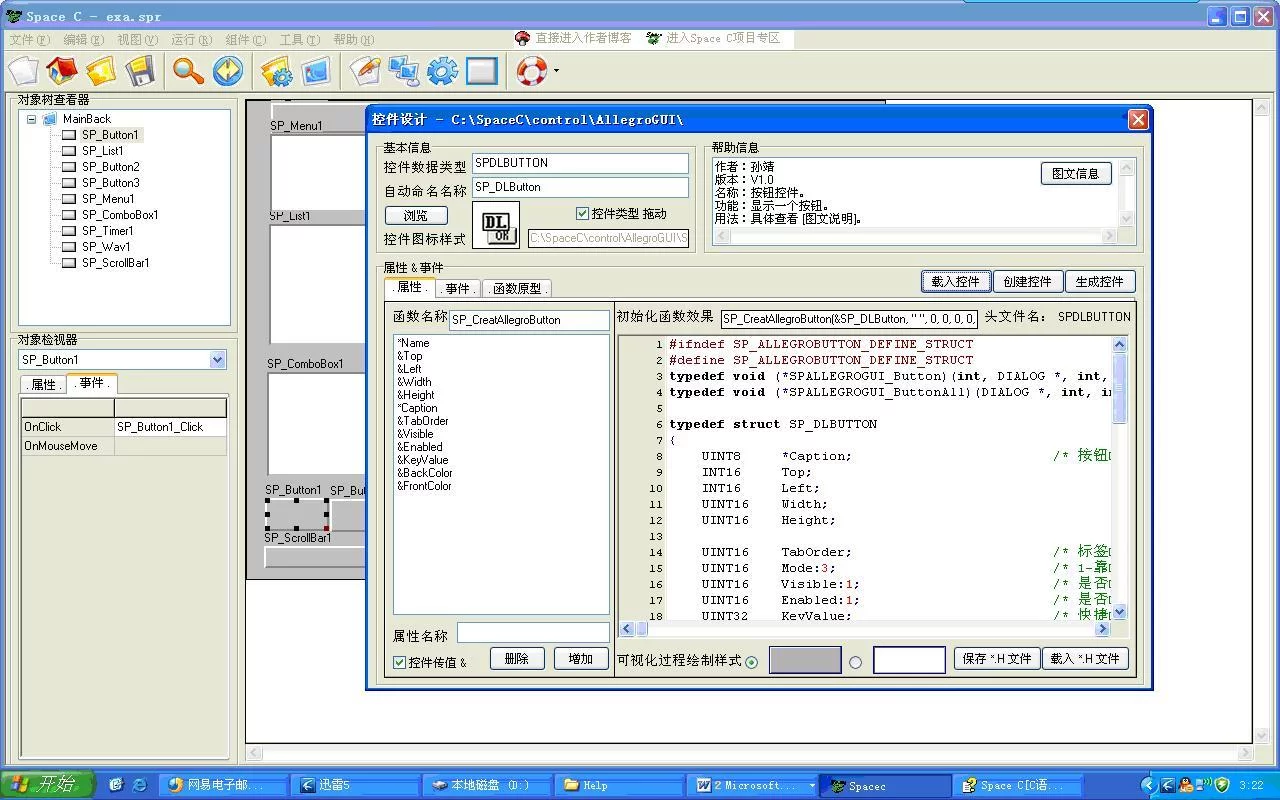Click the folder with gear toolbar icon

[x=276, y=71]
